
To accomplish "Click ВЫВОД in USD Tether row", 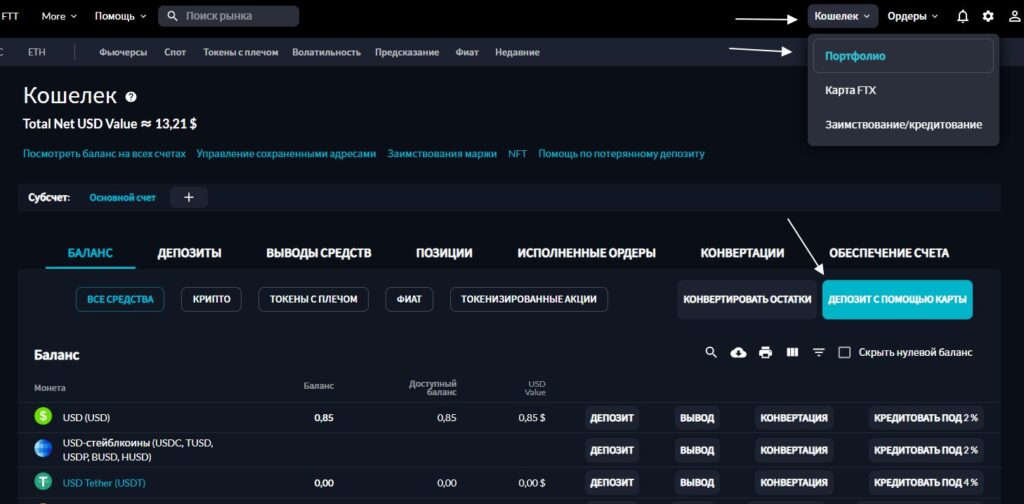I will [x=697, y=483].
